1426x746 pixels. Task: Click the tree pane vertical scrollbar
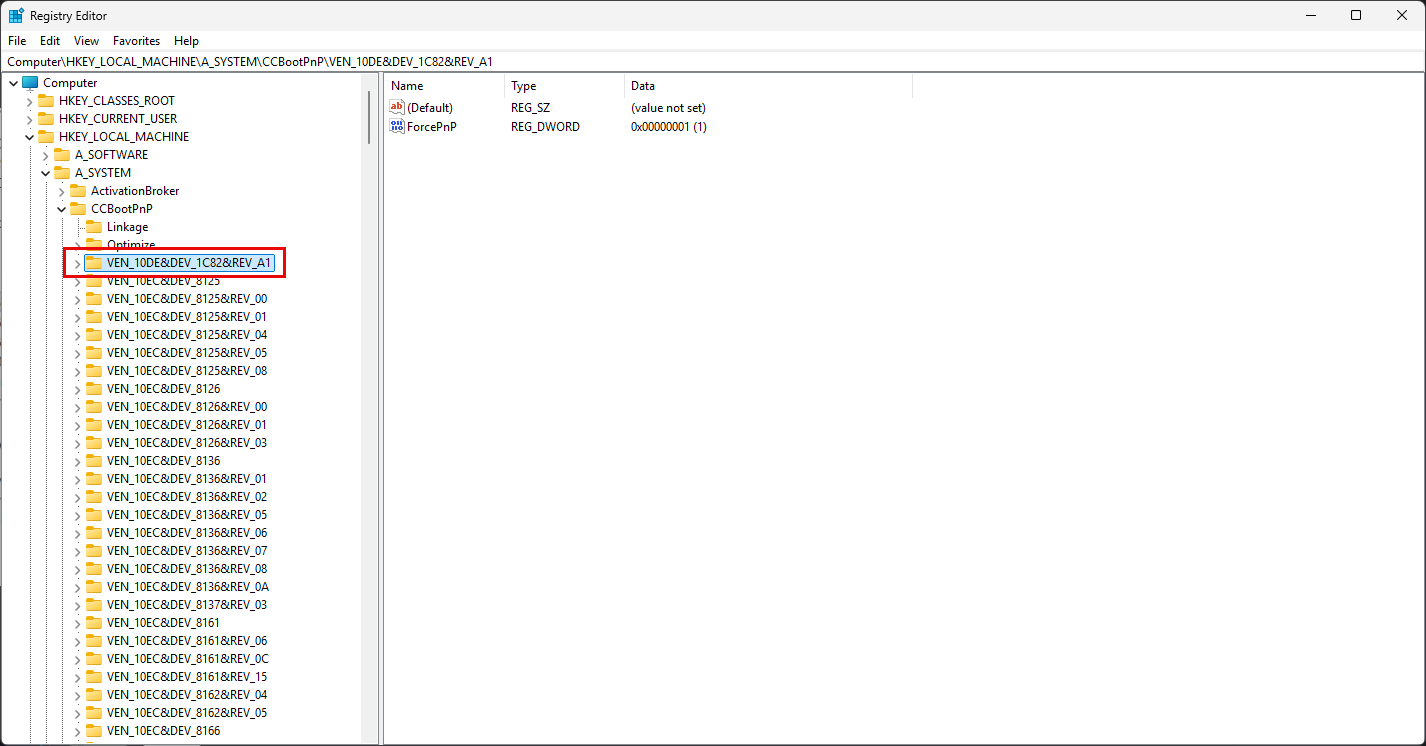point(370,400)
